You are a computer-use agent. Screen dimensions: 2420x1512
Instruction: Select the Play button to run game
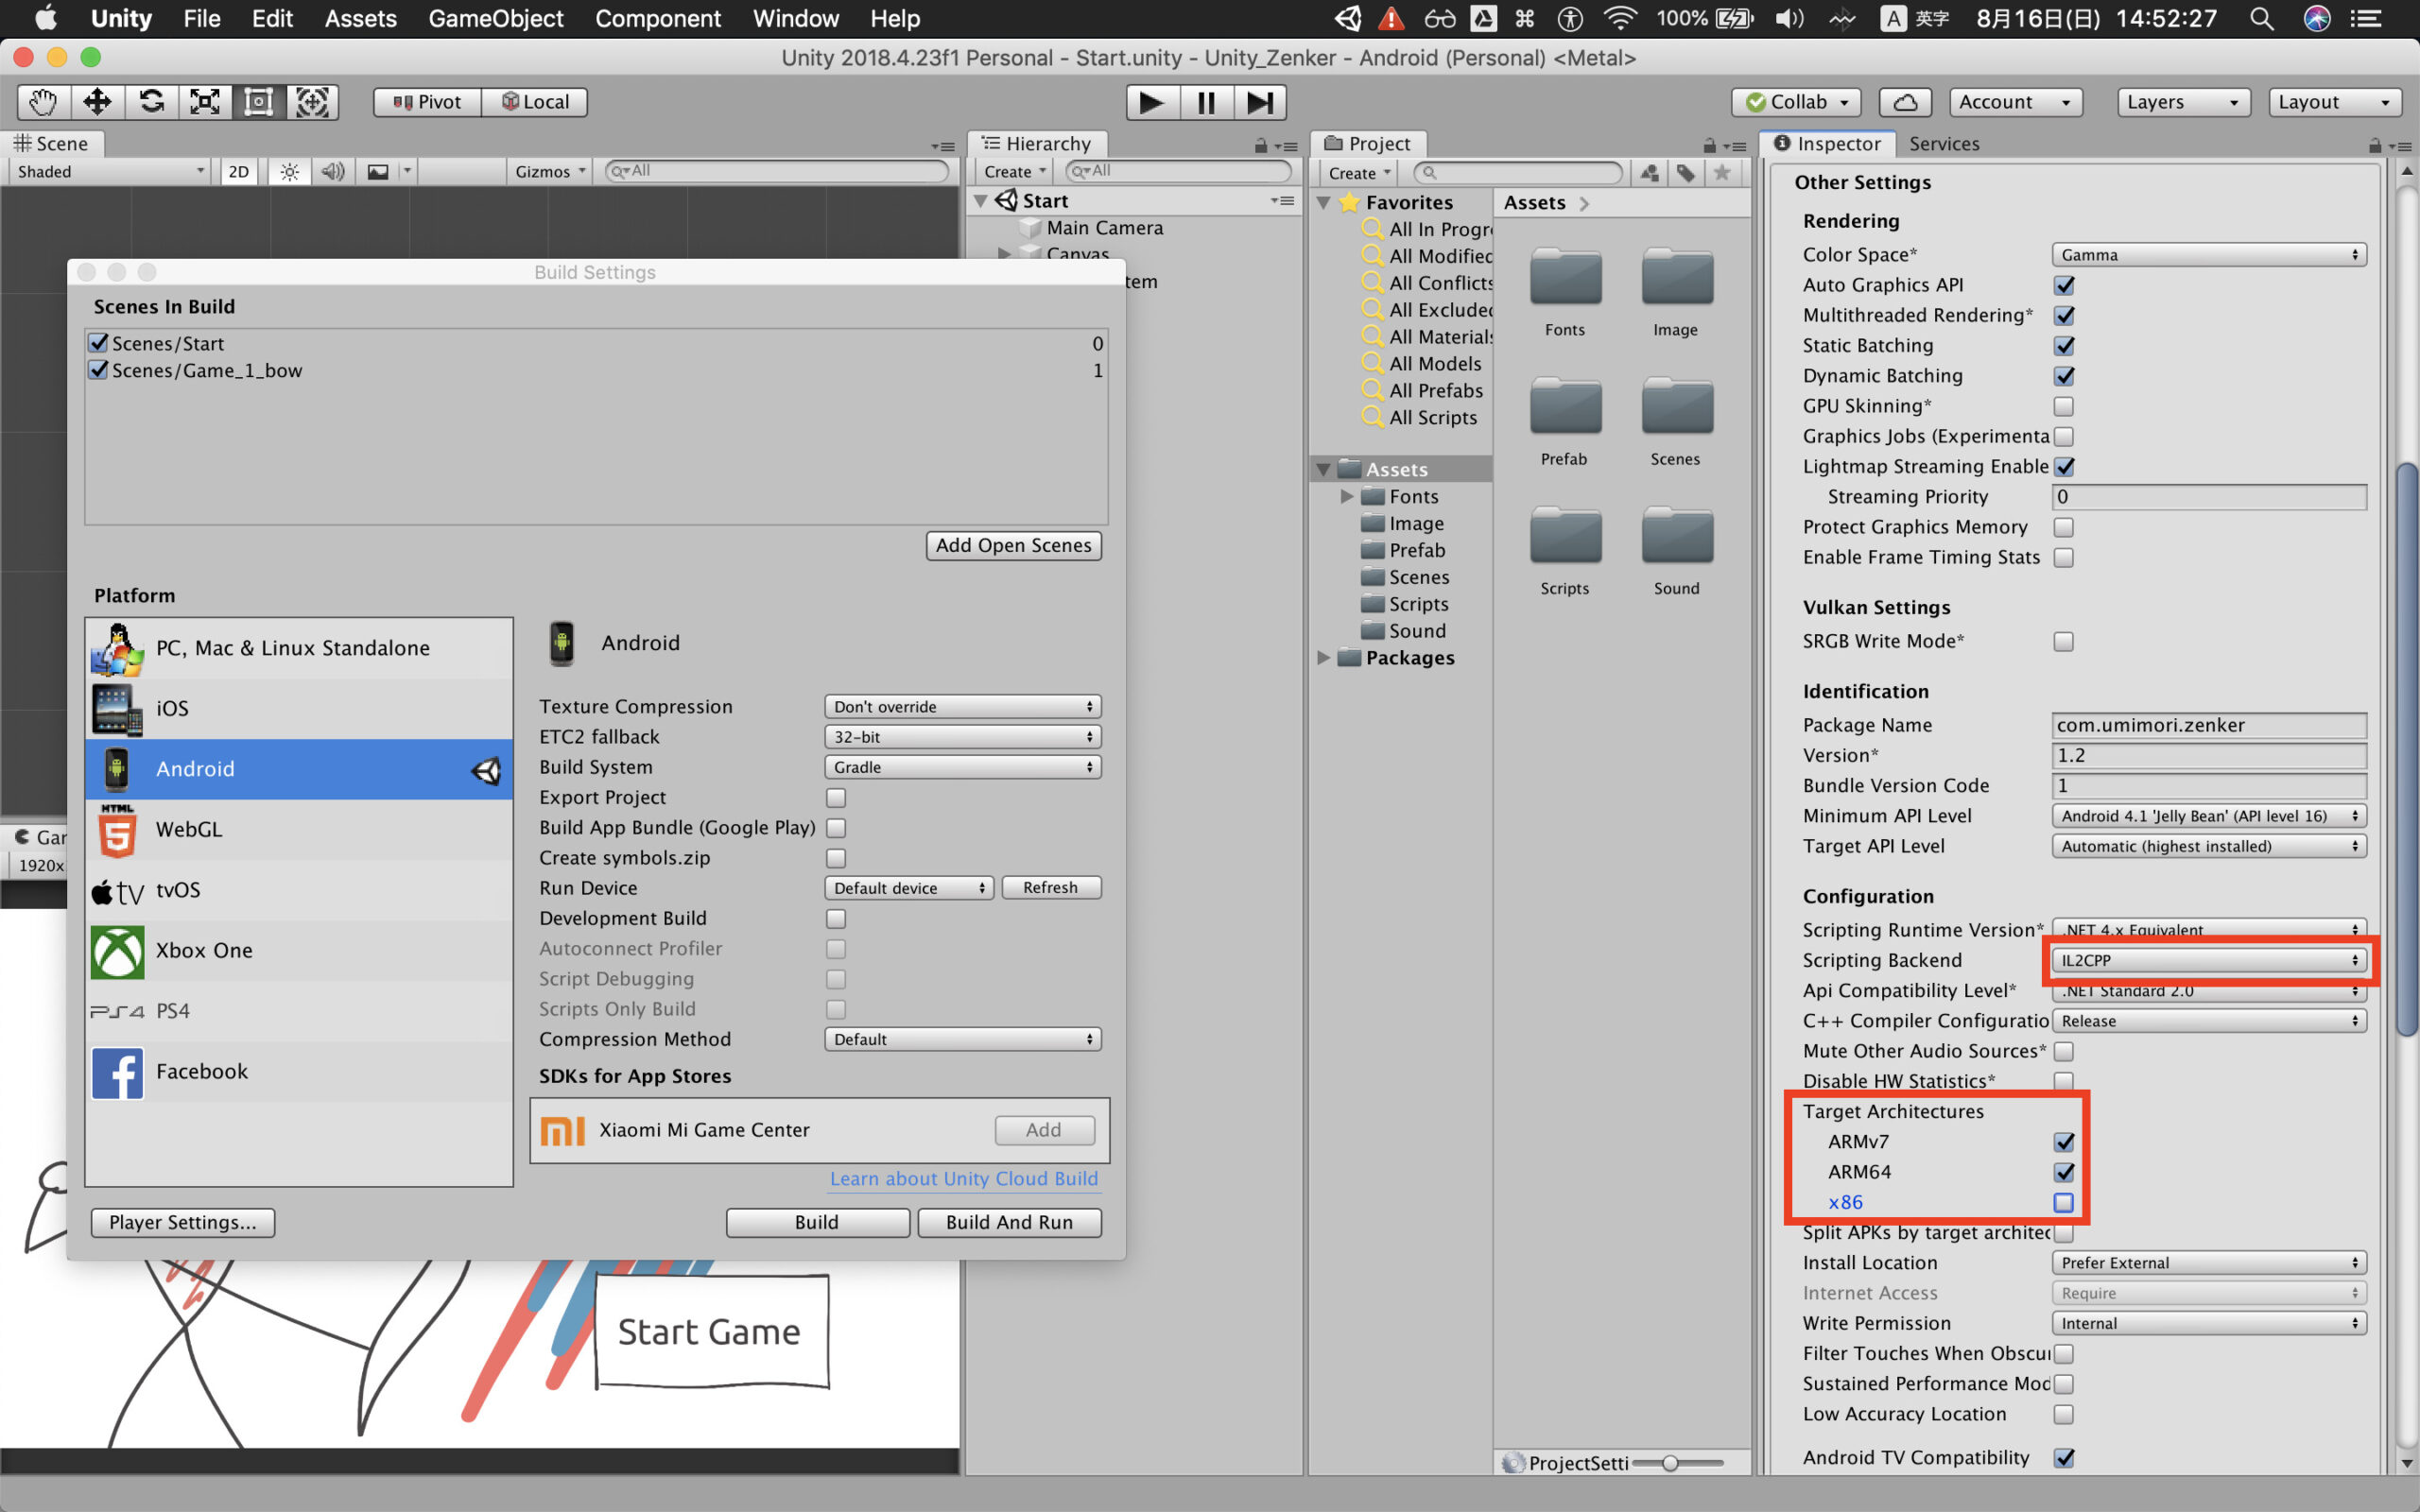tap(1151, 101)
